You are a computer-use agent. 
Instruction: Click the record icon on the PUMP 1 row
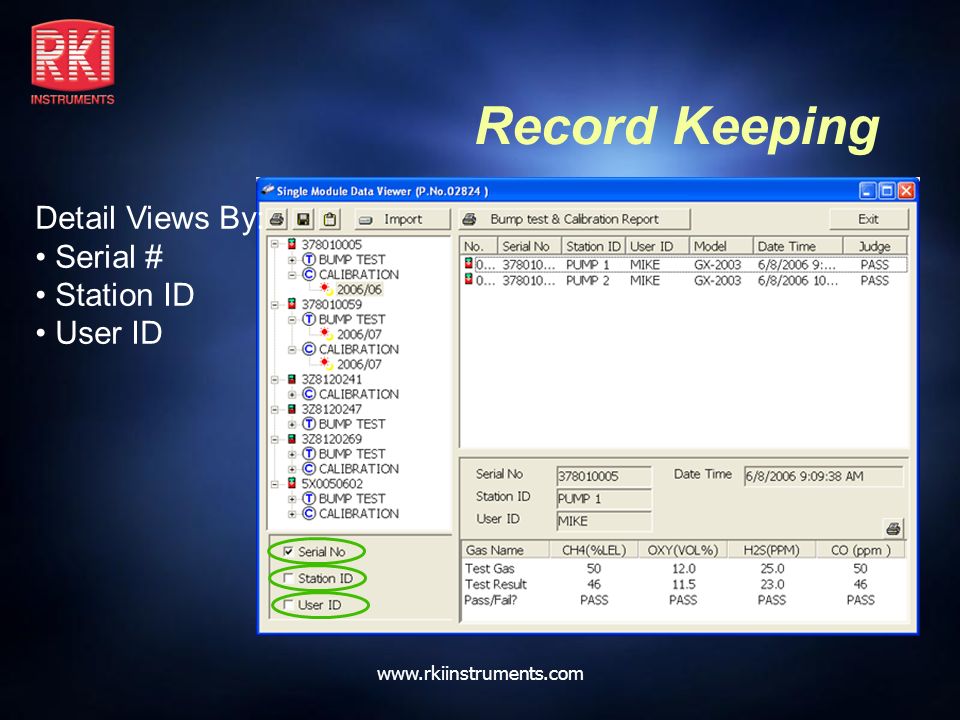tap(468, 264)
